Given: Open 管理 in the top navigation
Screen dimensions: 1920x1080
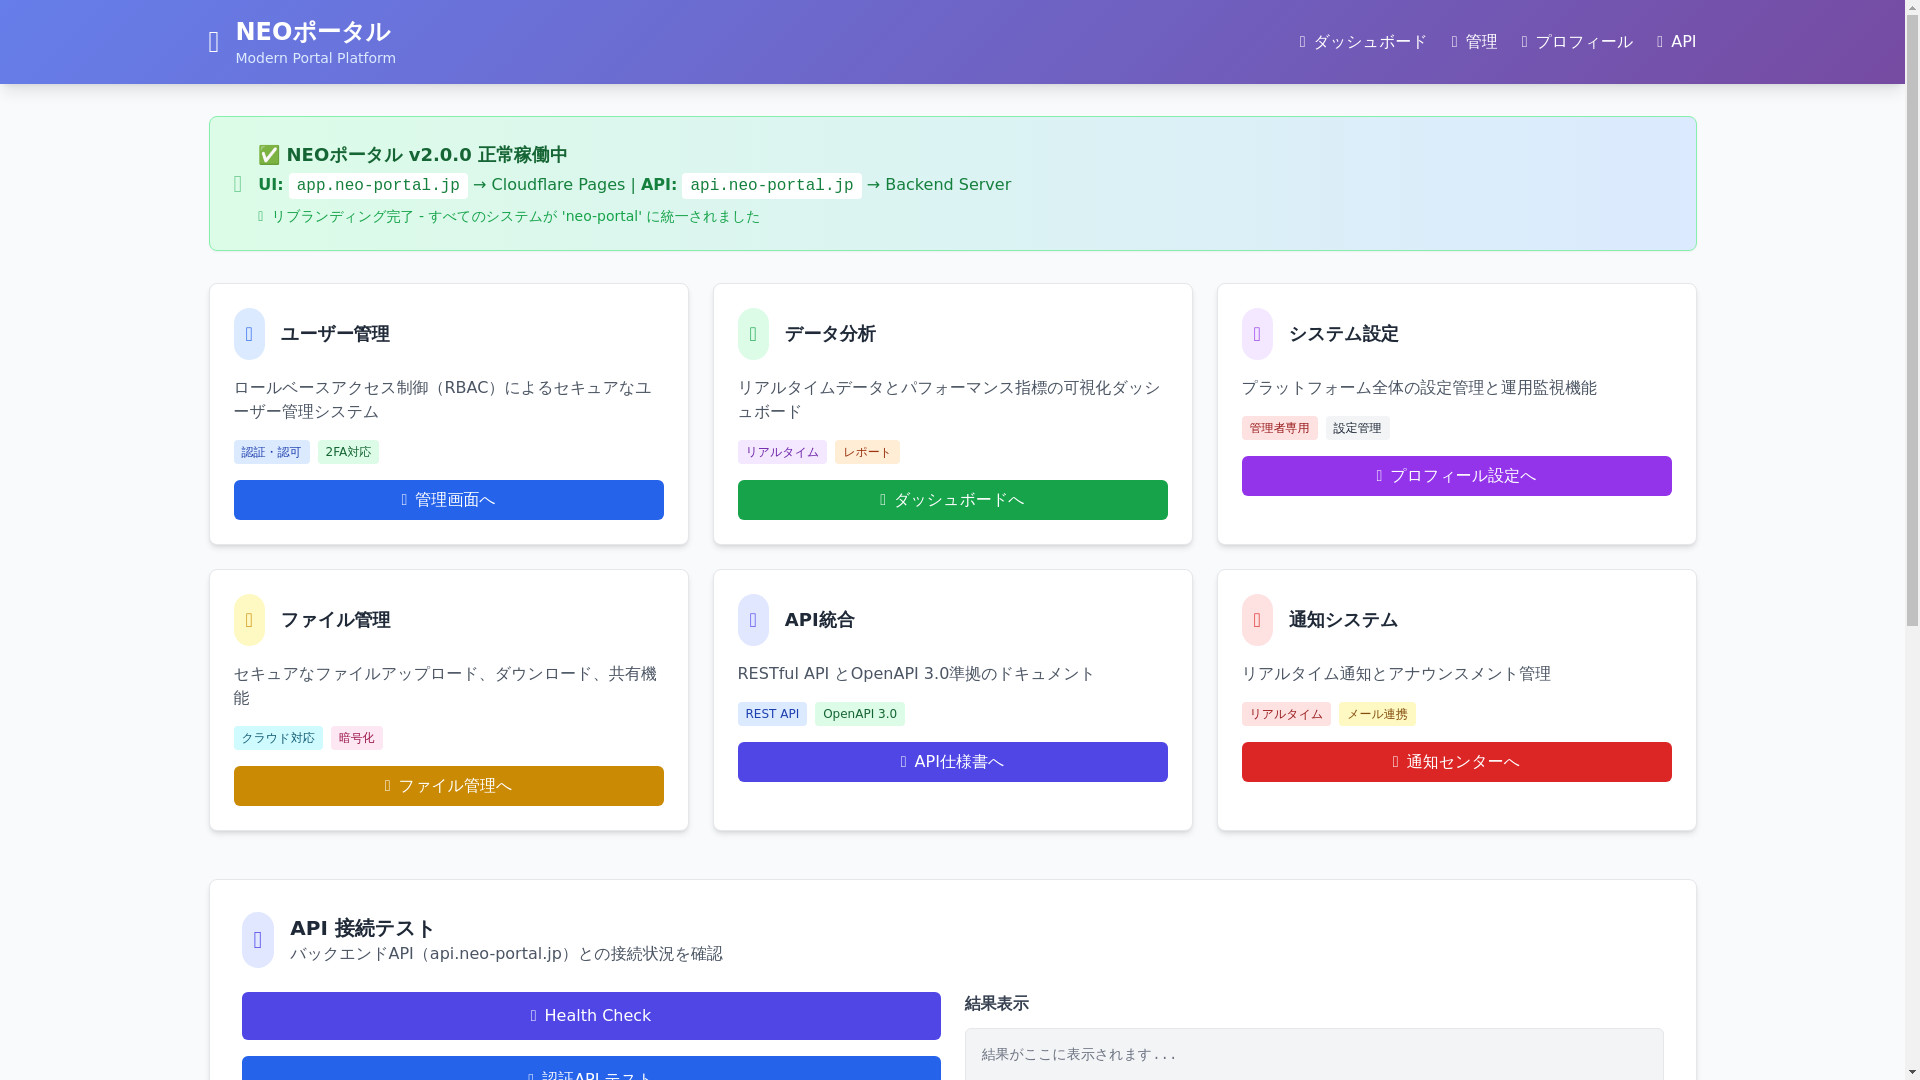Looking at the screenshot, I should point(1474,42).
